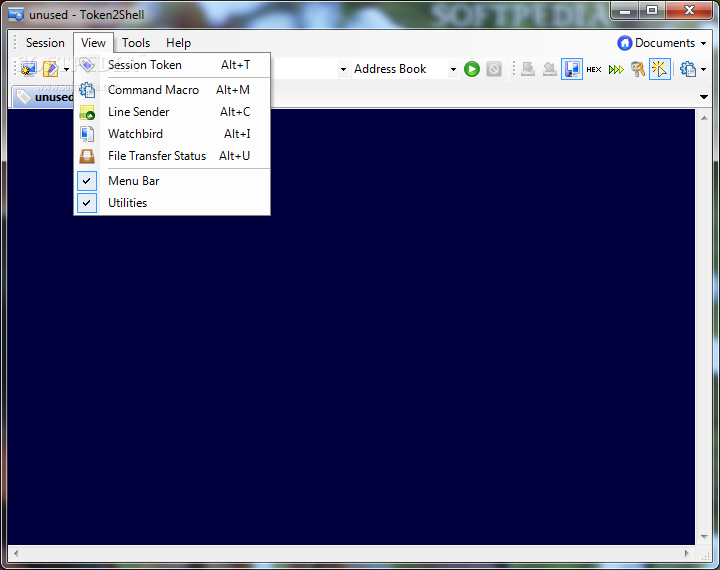Open the host dropdown left of Address Book
The height and width of the screenshot is (570, 720).
coord(343,69)
